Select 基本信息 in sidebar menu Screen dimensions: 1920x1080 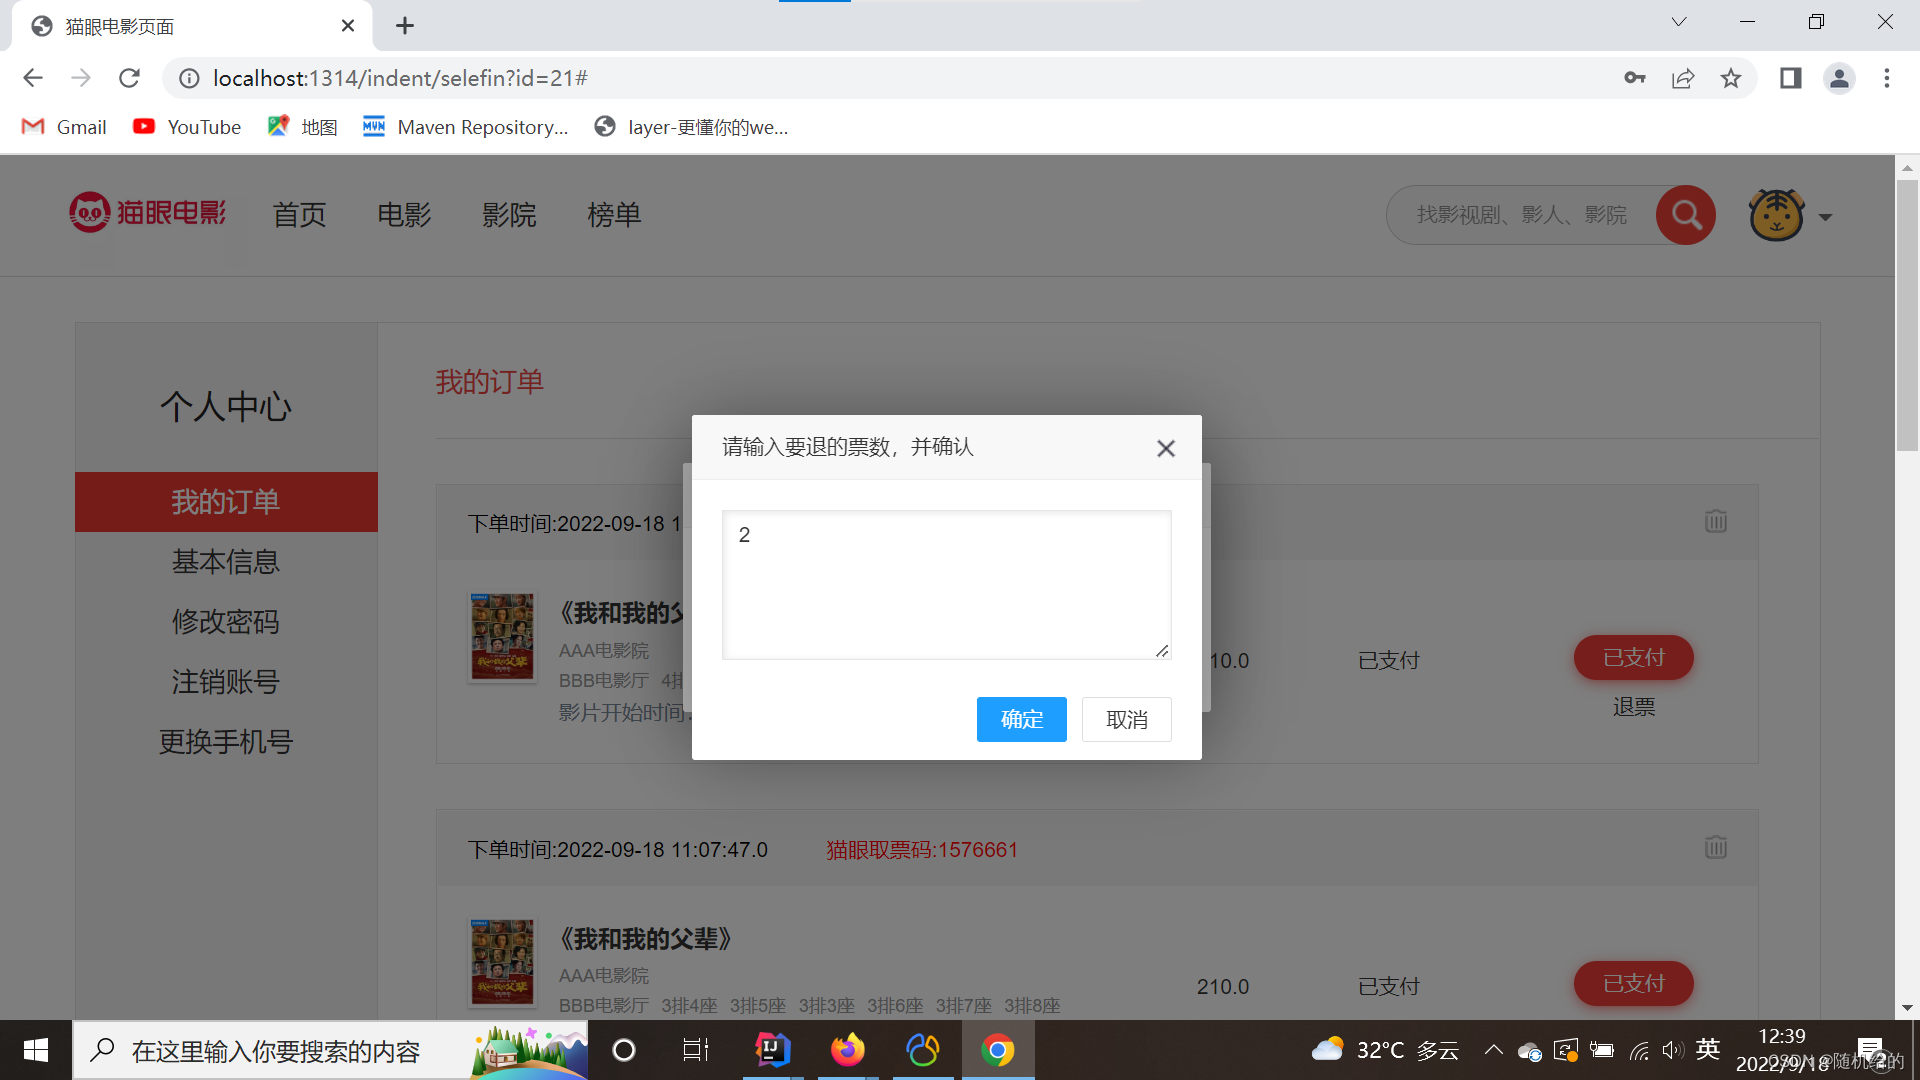[x=226, y=562]
